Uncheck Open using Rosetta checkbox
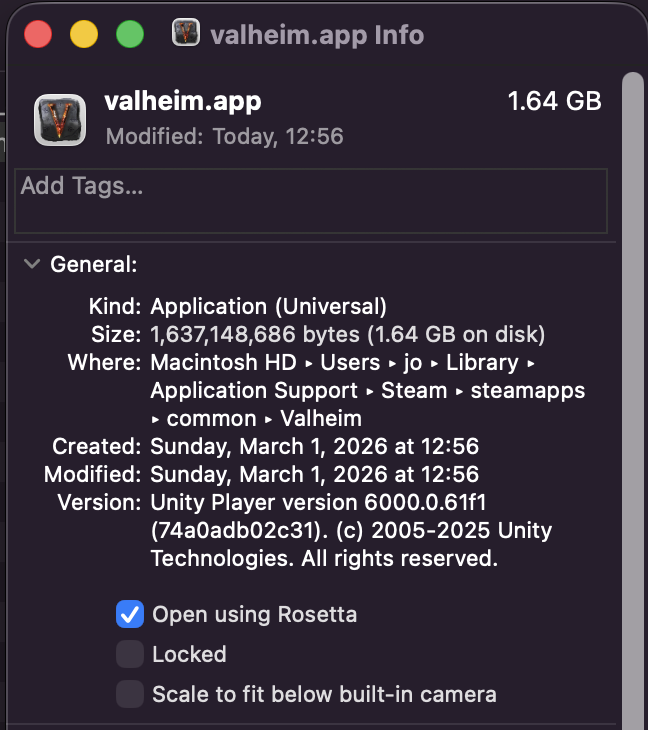Viewport: 648px width, 730px height. (130, 614)
